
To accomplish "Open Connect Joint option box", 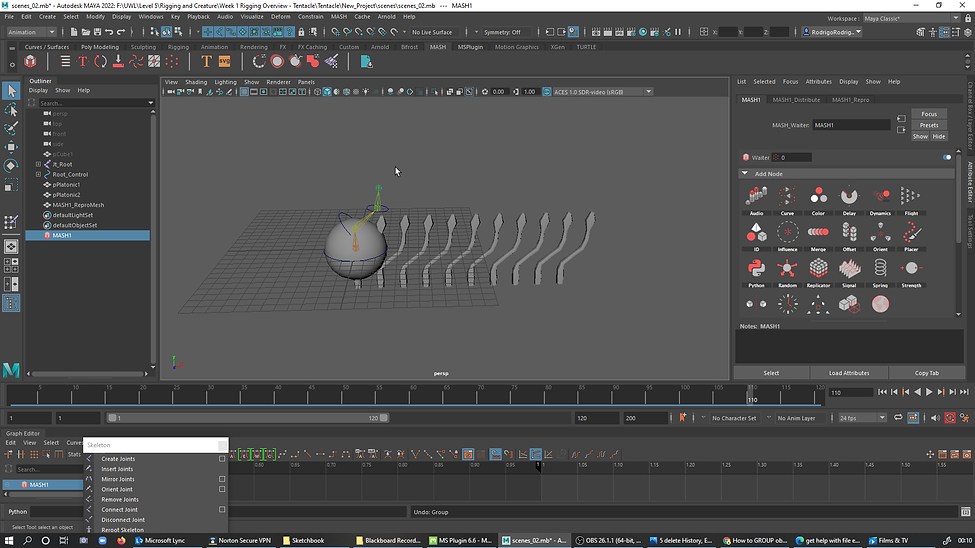I will click(222, 509).
